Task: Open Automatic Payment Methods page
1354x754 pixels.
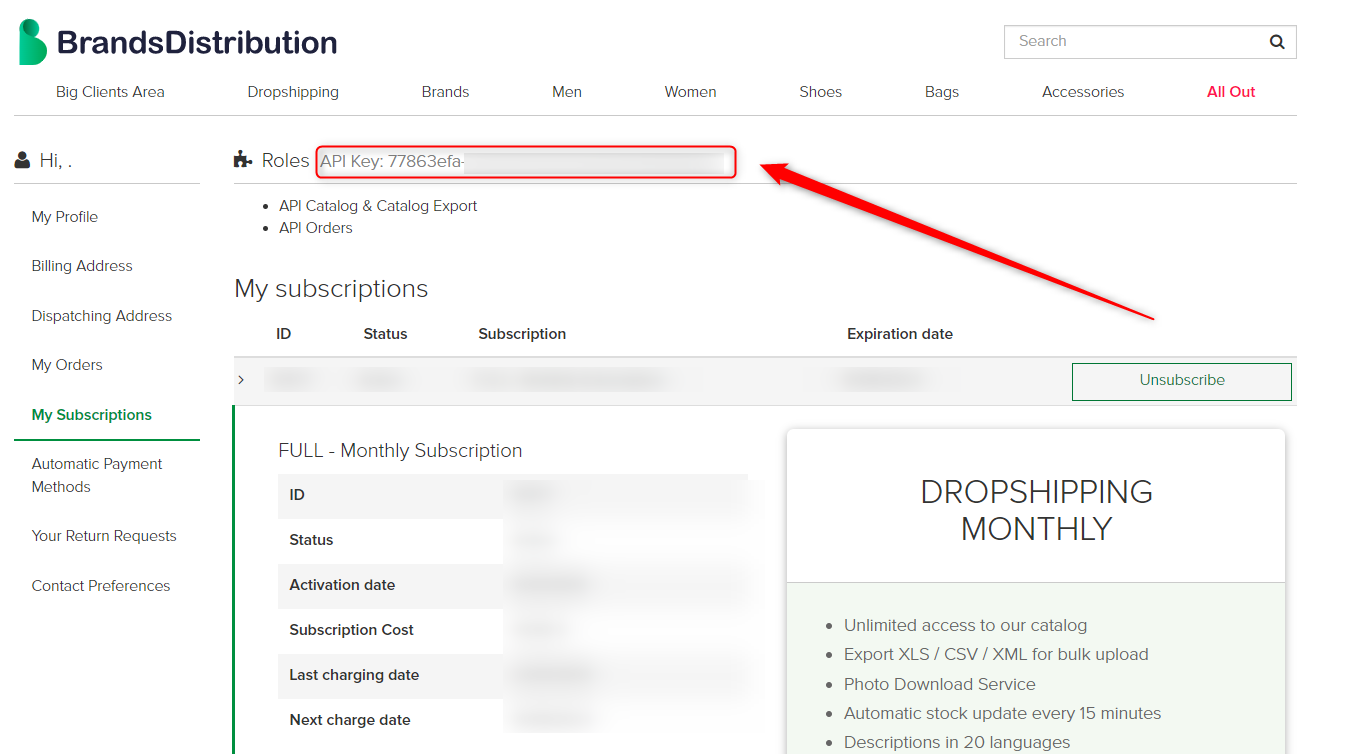Action: tap(97, 475)
